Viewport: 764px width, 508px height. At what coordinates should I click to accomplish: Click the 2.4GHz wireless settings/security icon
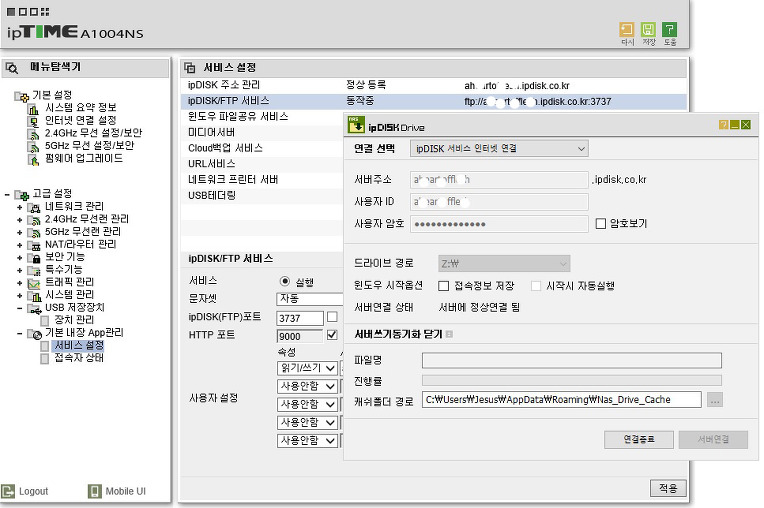(33, 133)
